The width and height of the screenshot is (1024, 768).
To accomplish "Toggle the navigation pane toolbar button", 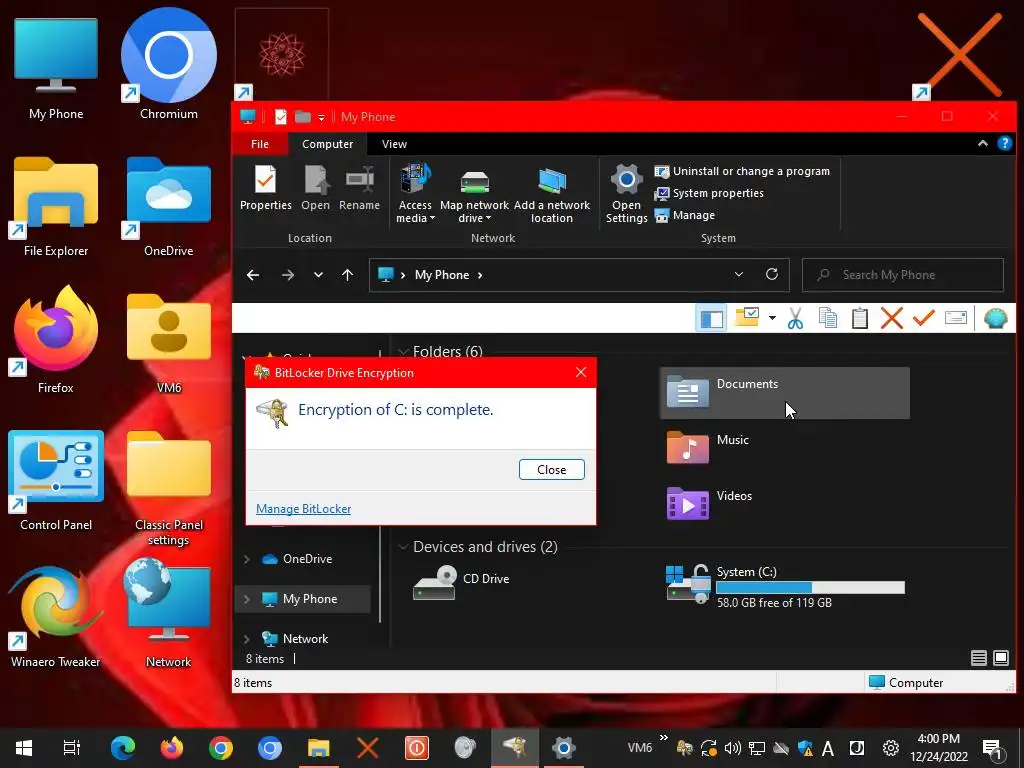I will [711, 319].
